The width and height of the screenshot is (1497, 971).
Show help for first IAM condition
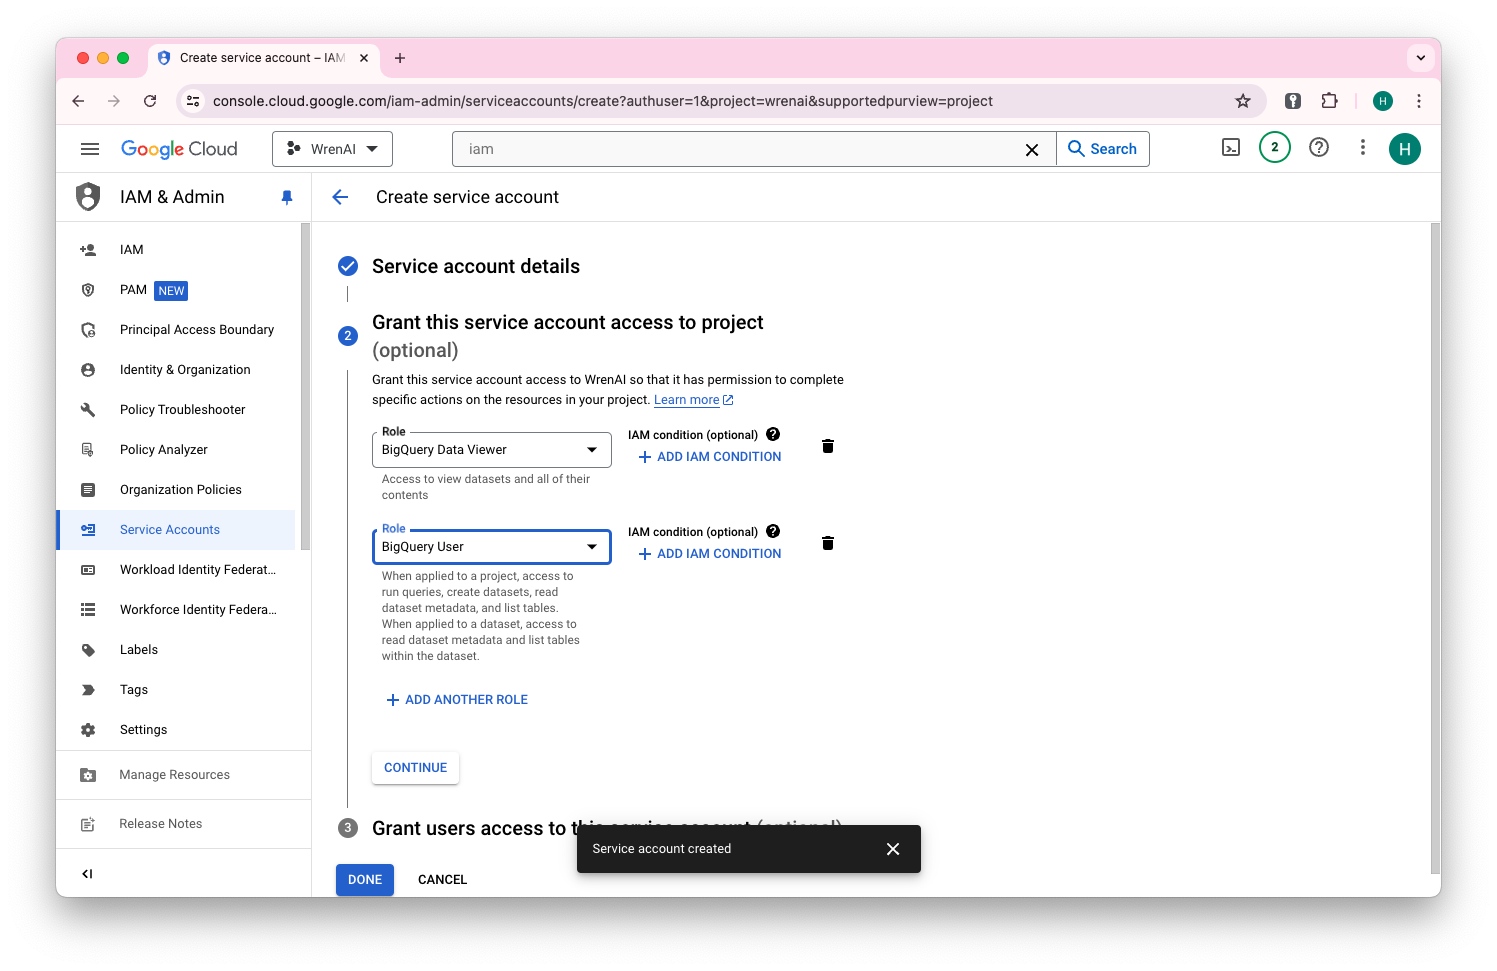[773, 434]
